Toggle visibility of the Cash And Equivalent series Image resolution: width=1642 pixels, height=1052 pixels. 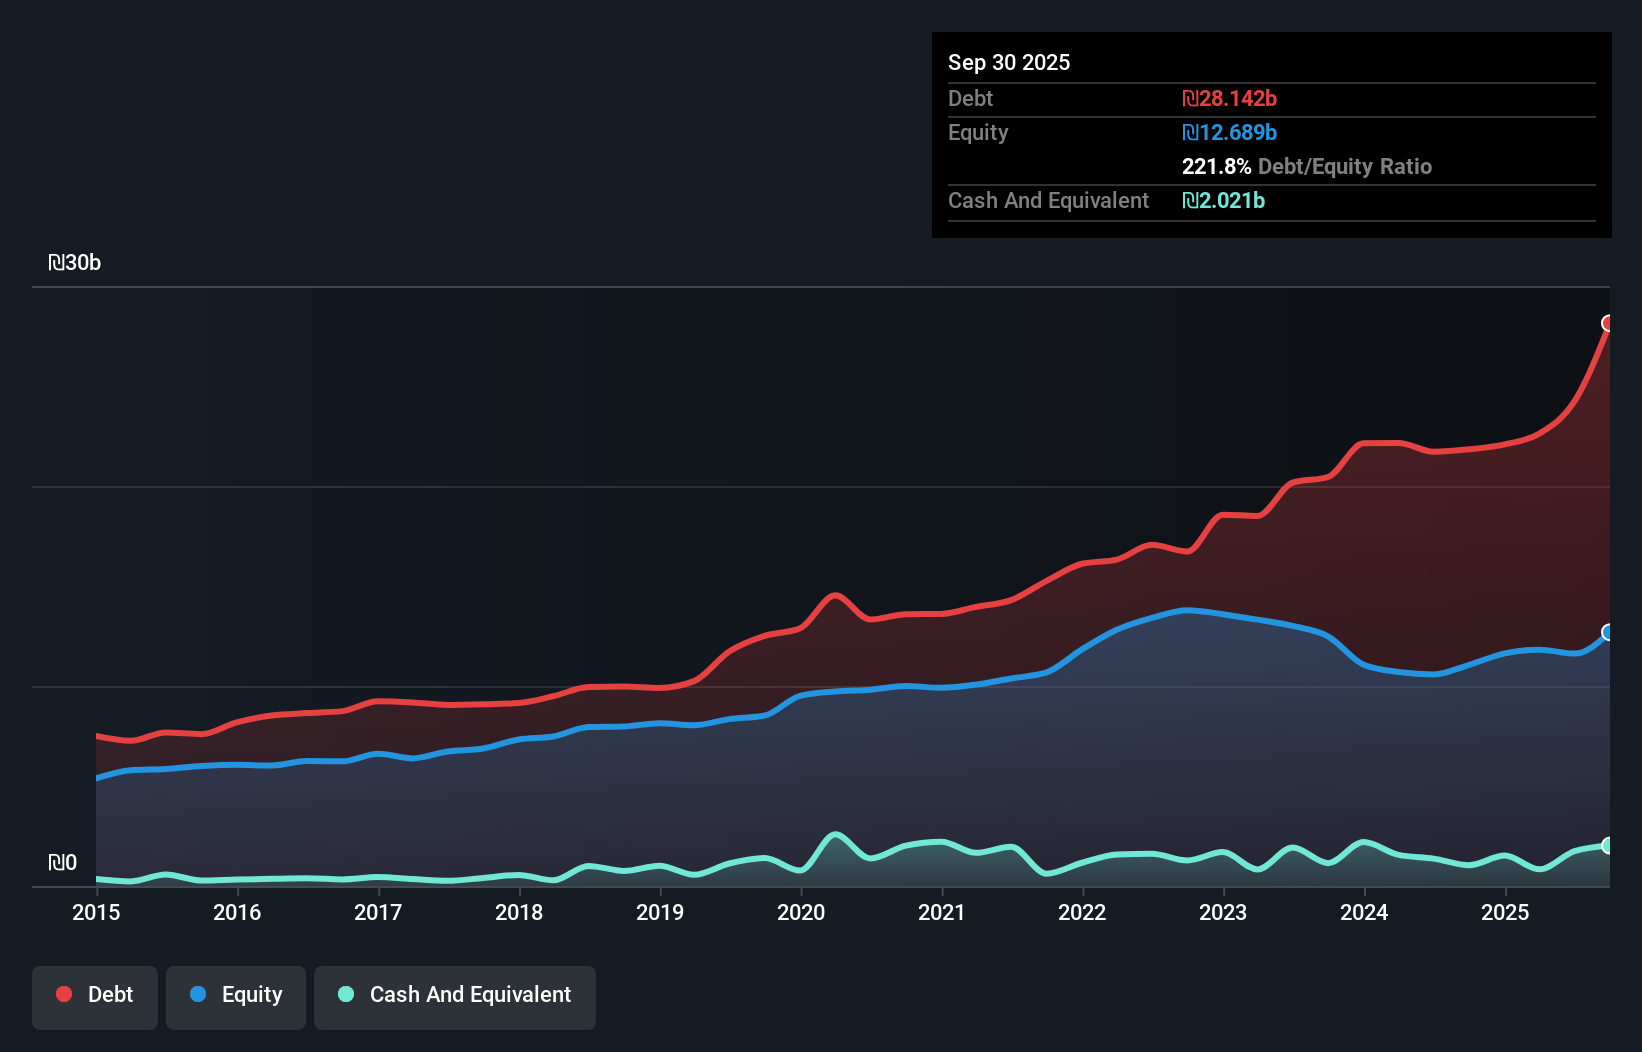tap(454, 995)
